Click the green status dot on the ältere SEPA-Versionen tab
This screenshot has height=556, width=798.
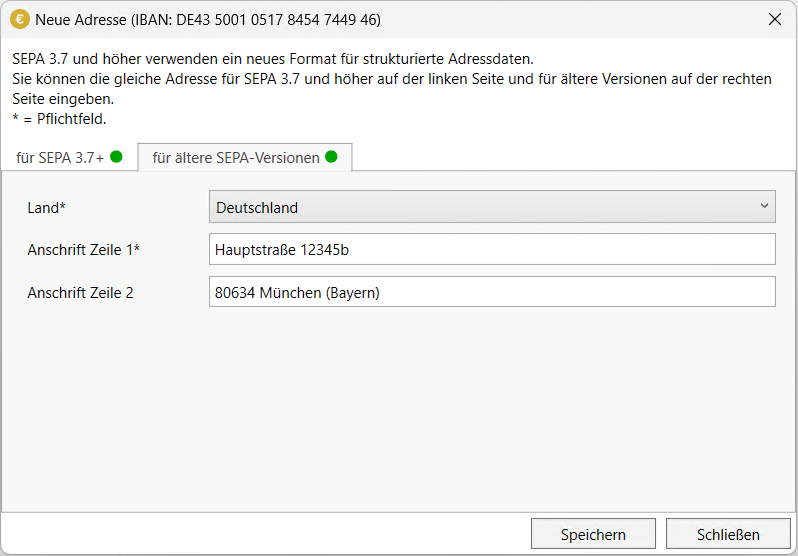click(x=331, y=157)
